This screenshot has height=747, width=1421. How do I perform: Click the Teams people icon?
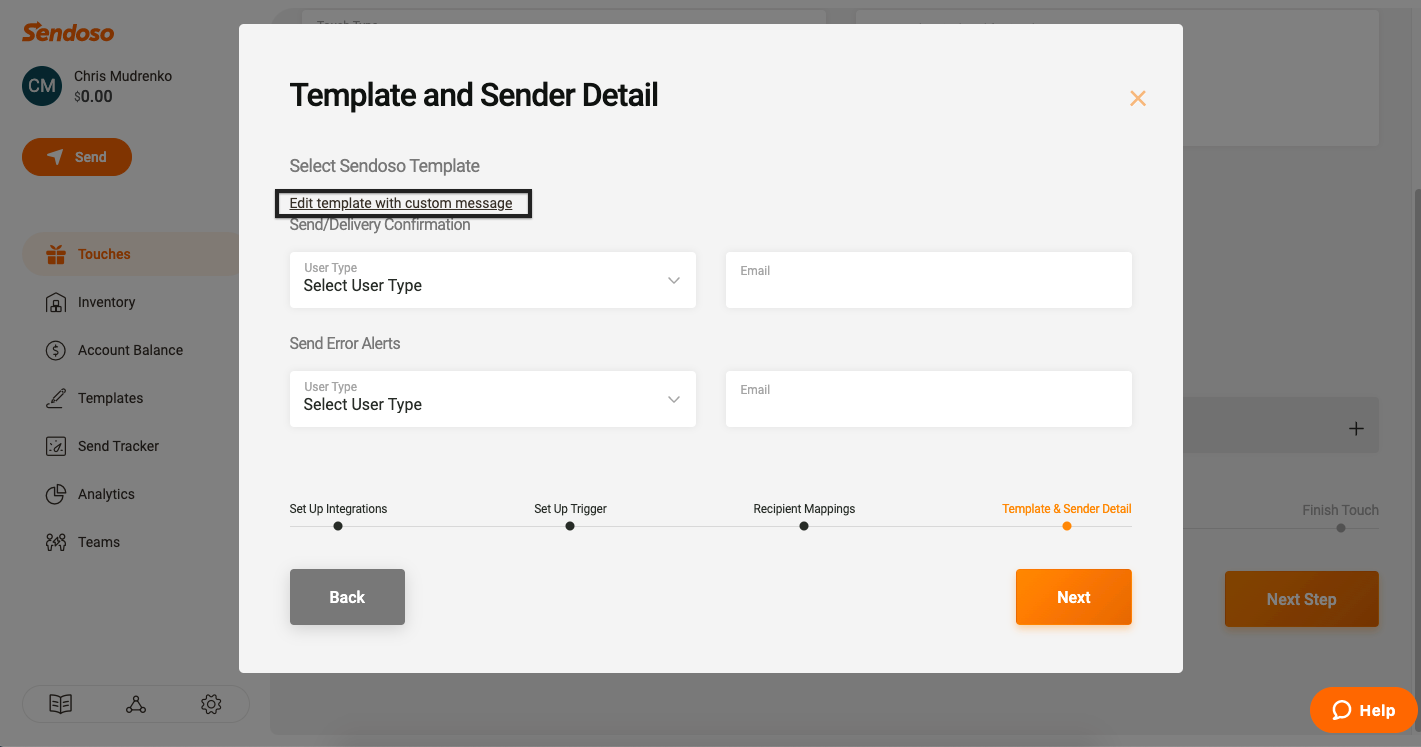pyautogui.click(x=56, y=542)
